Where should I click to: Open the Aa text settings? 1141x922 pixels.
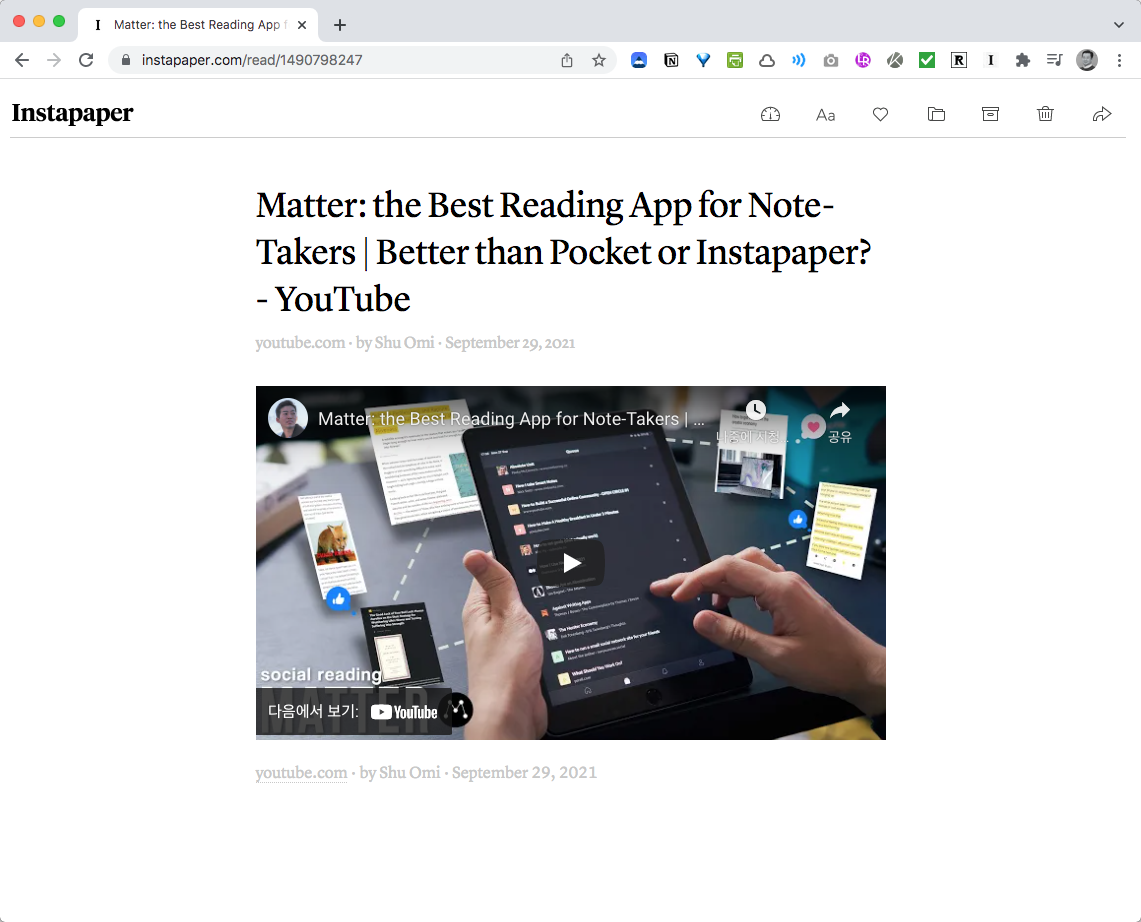tap(825, 115)
